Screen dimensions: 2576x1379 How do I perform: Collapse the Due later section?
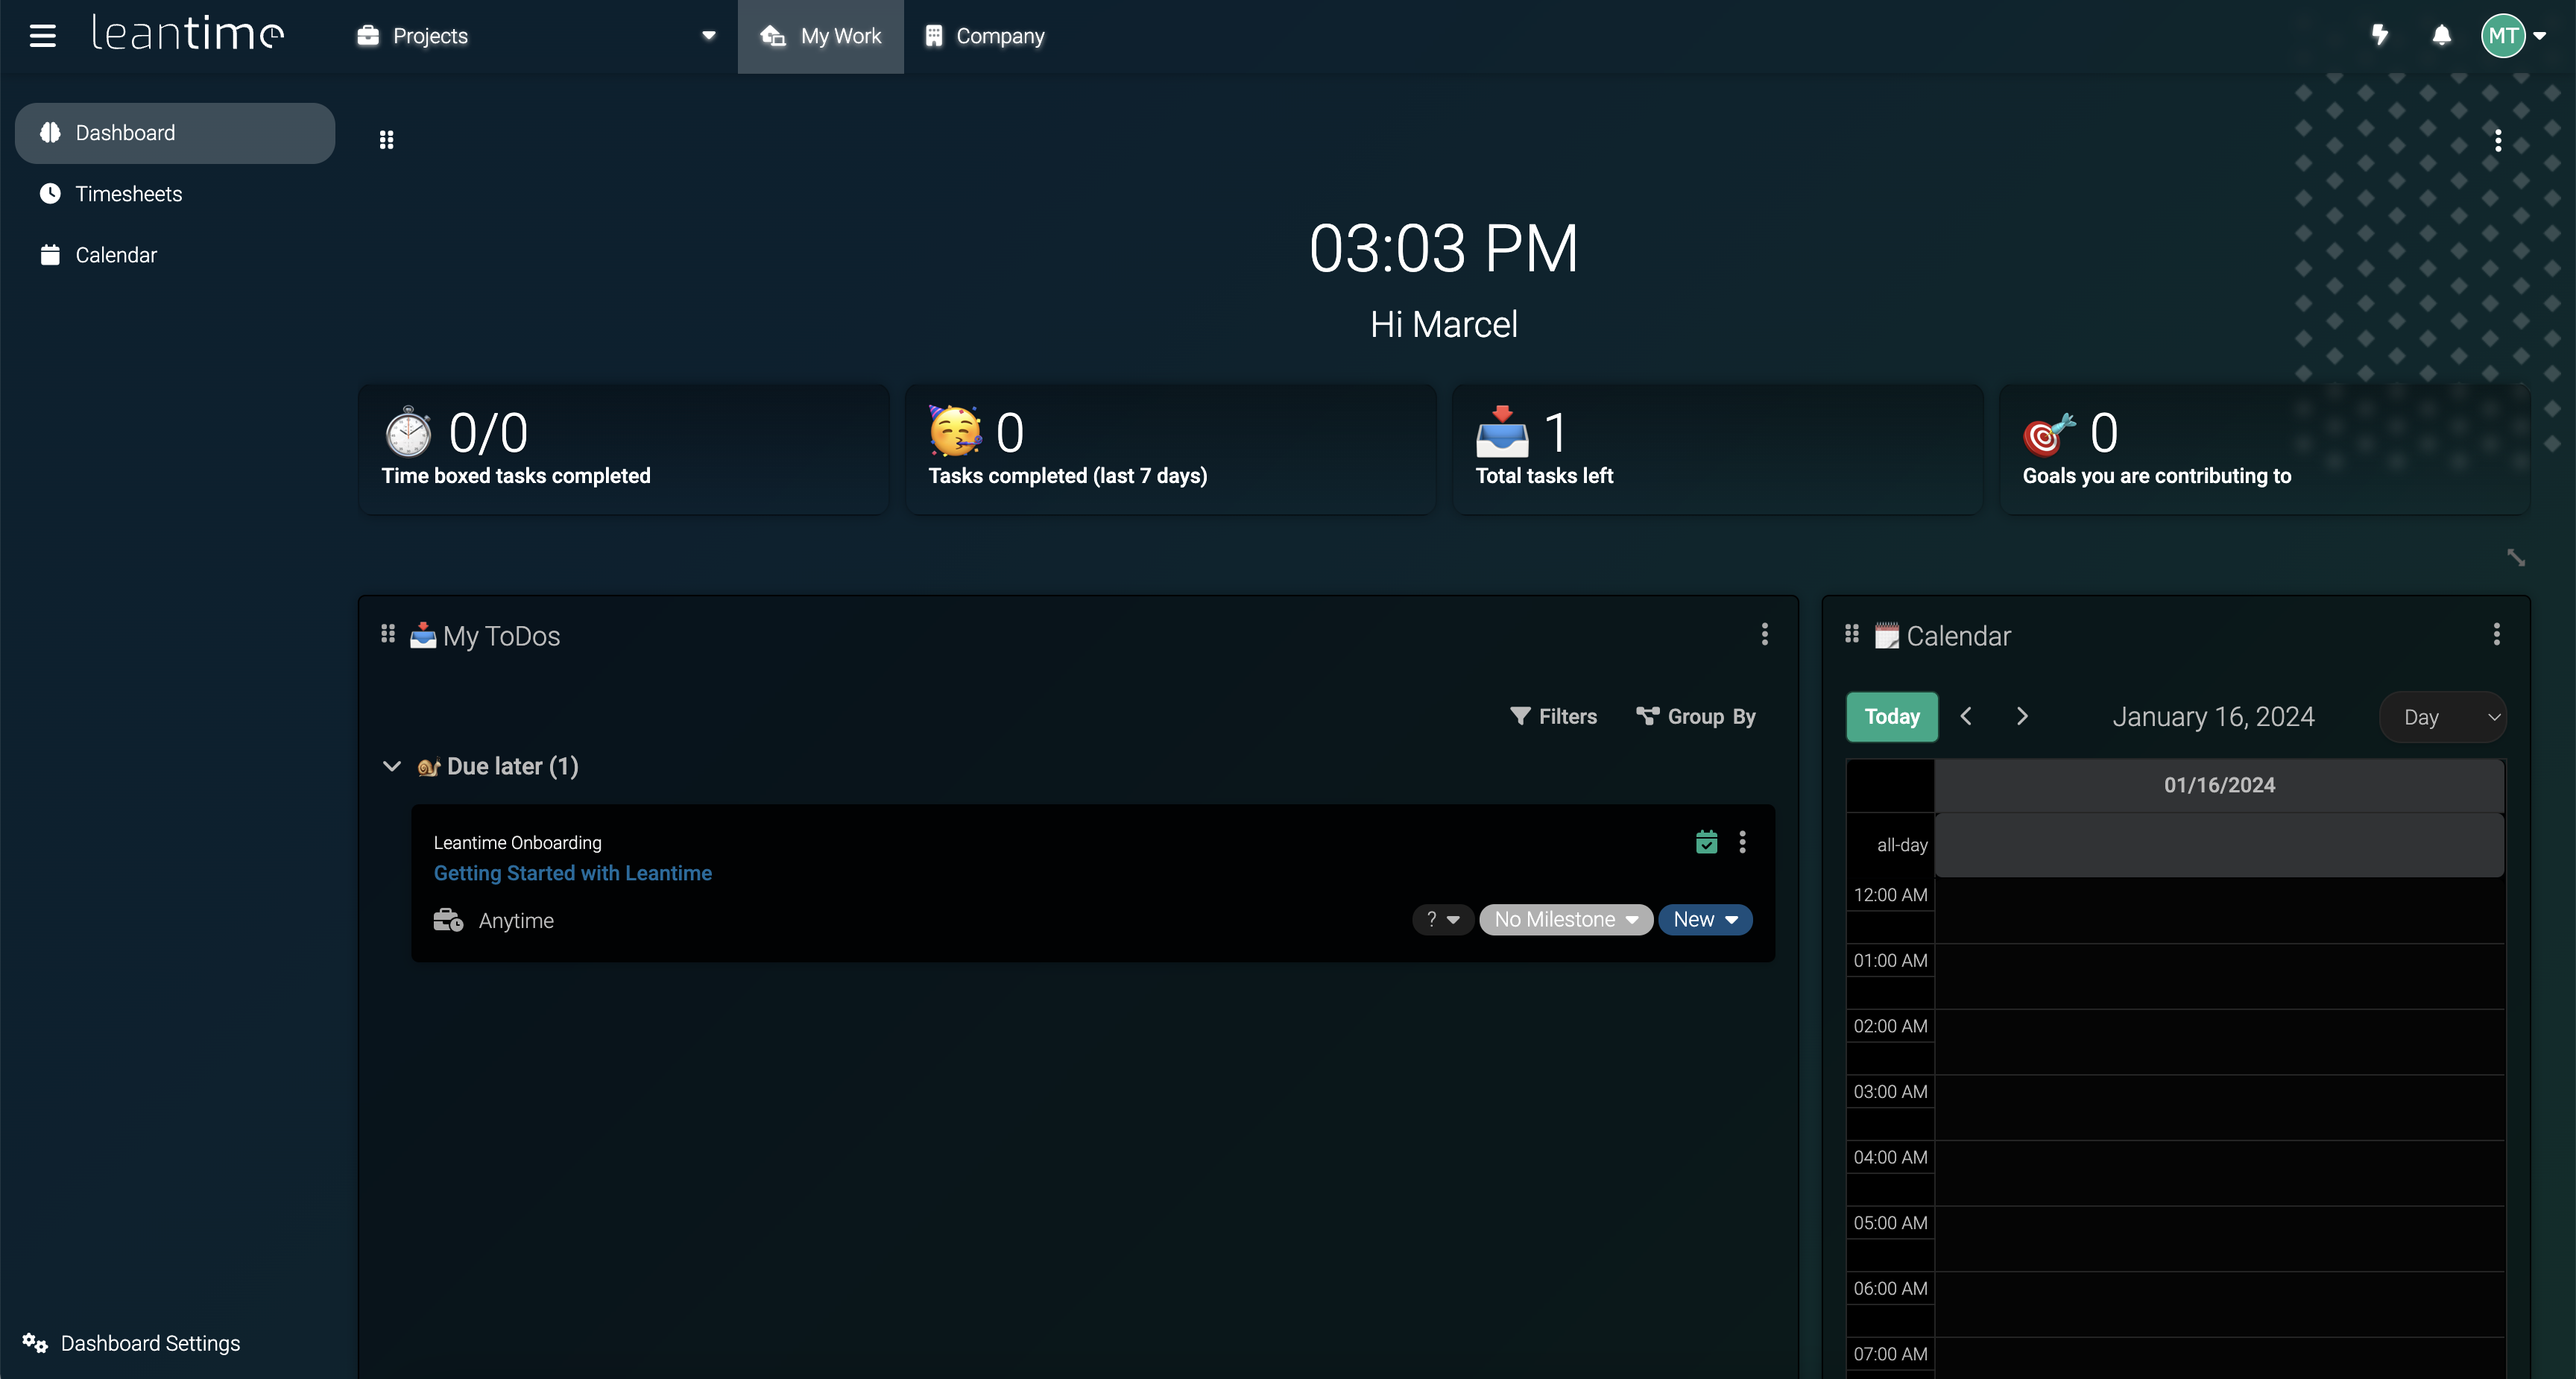point(392,766)
